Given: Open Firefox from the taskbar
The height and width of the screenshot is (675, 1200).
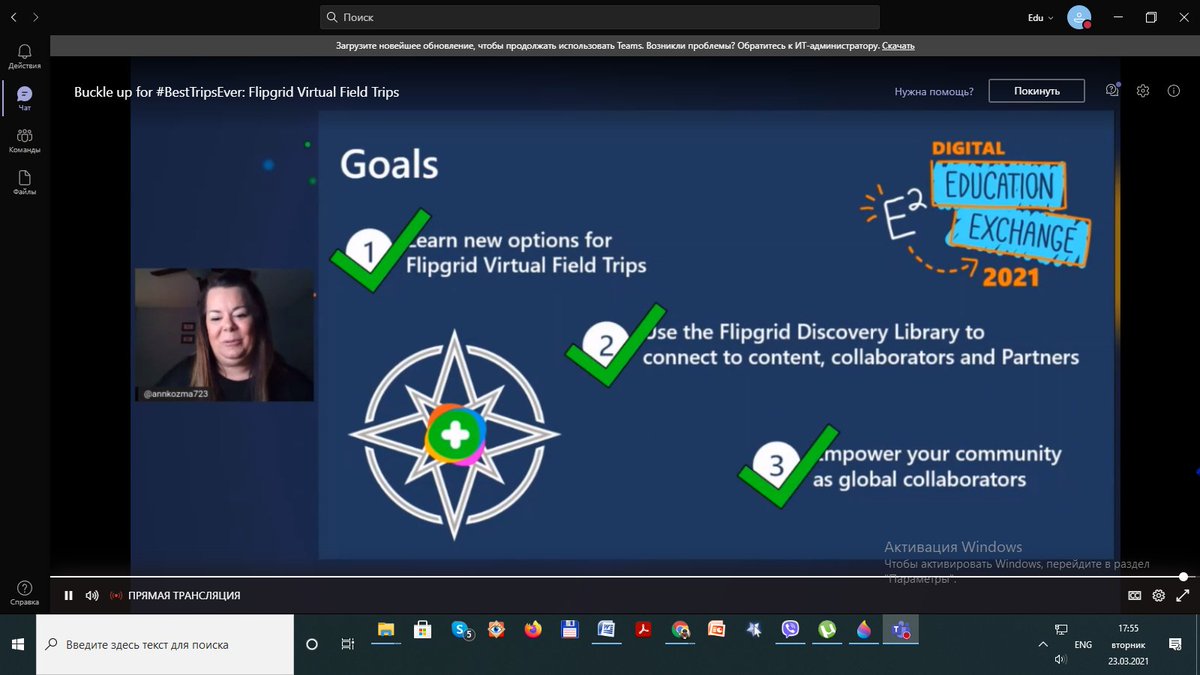Looking at the screenshot, I should (533, 630).
